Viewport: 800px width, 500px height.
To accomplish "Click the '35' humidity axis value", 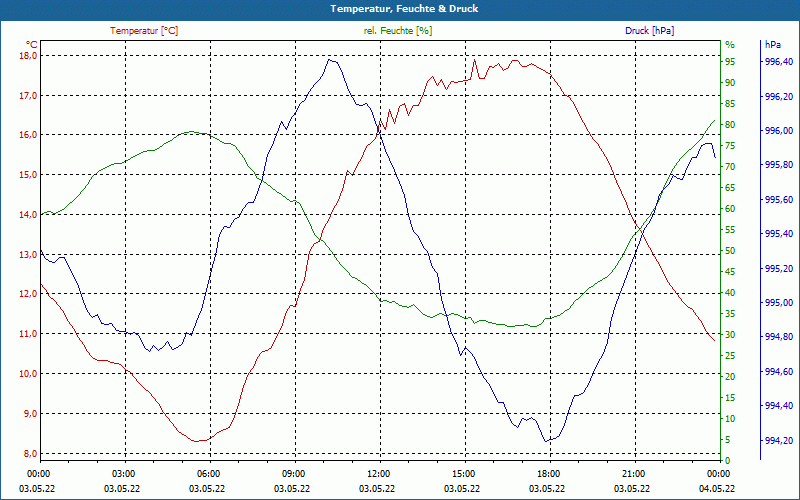I will click(x=730, y=314).
